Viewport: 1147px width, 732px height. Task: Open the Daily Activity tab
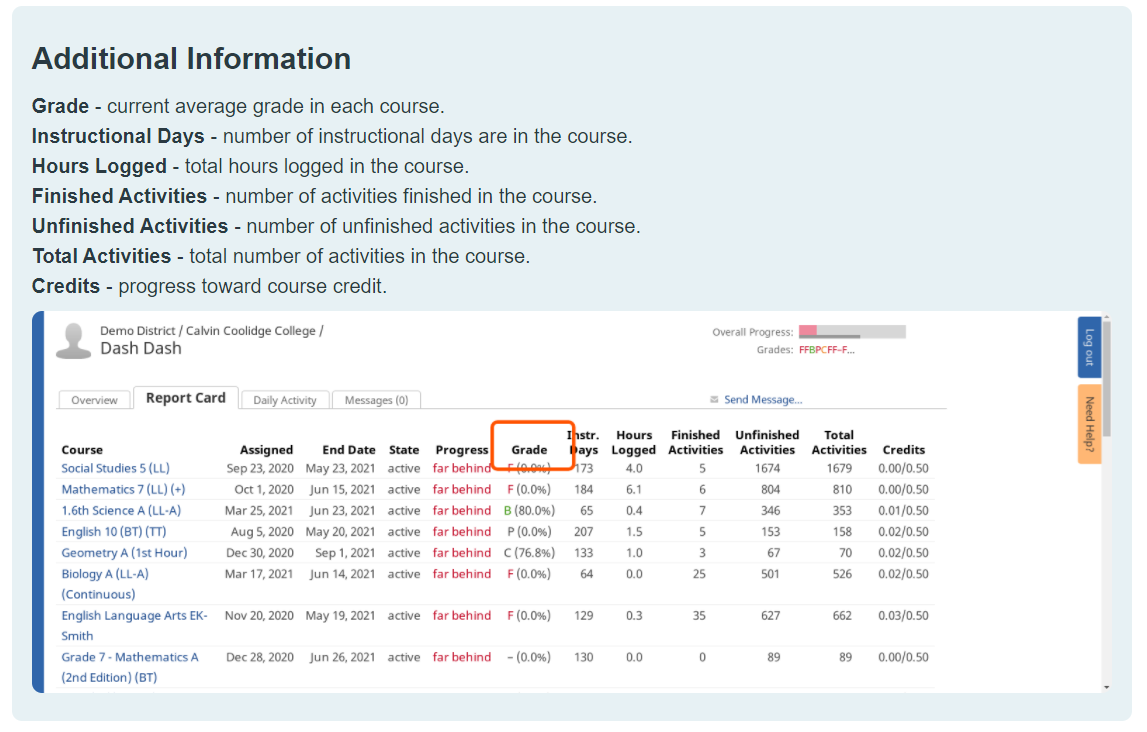pyautogui.click(x=284, y=399)
